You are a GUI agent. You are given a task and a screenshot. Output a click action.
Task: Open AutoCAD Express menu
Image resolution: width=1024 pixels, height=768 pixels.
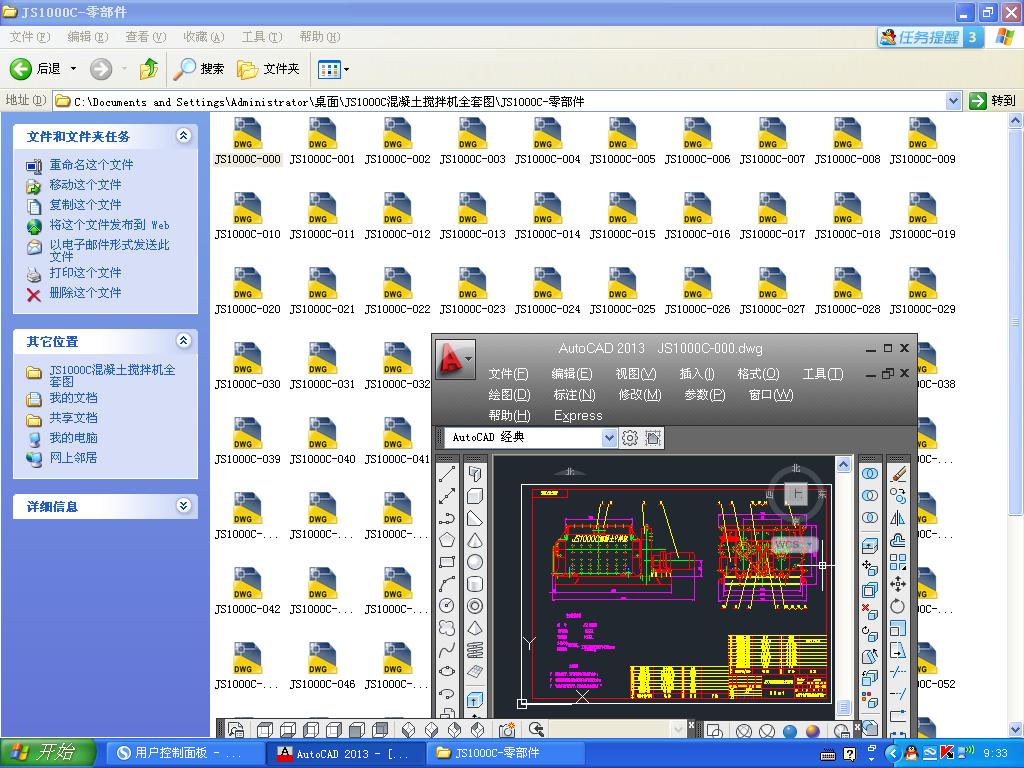coord(578,415)
